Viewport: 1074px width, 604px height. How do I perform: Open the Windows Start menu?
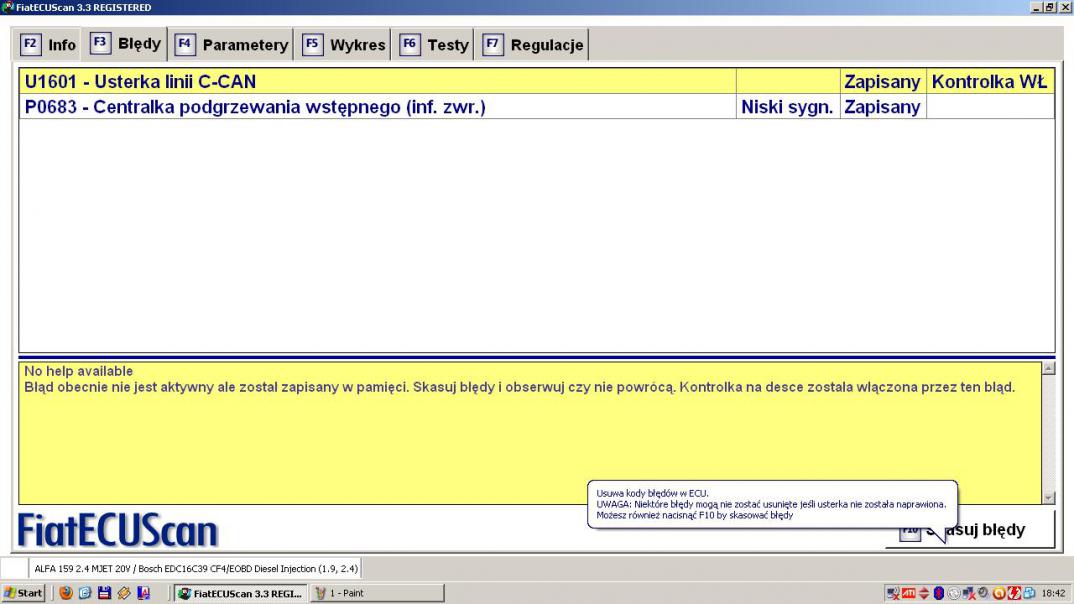coord(23,593)
